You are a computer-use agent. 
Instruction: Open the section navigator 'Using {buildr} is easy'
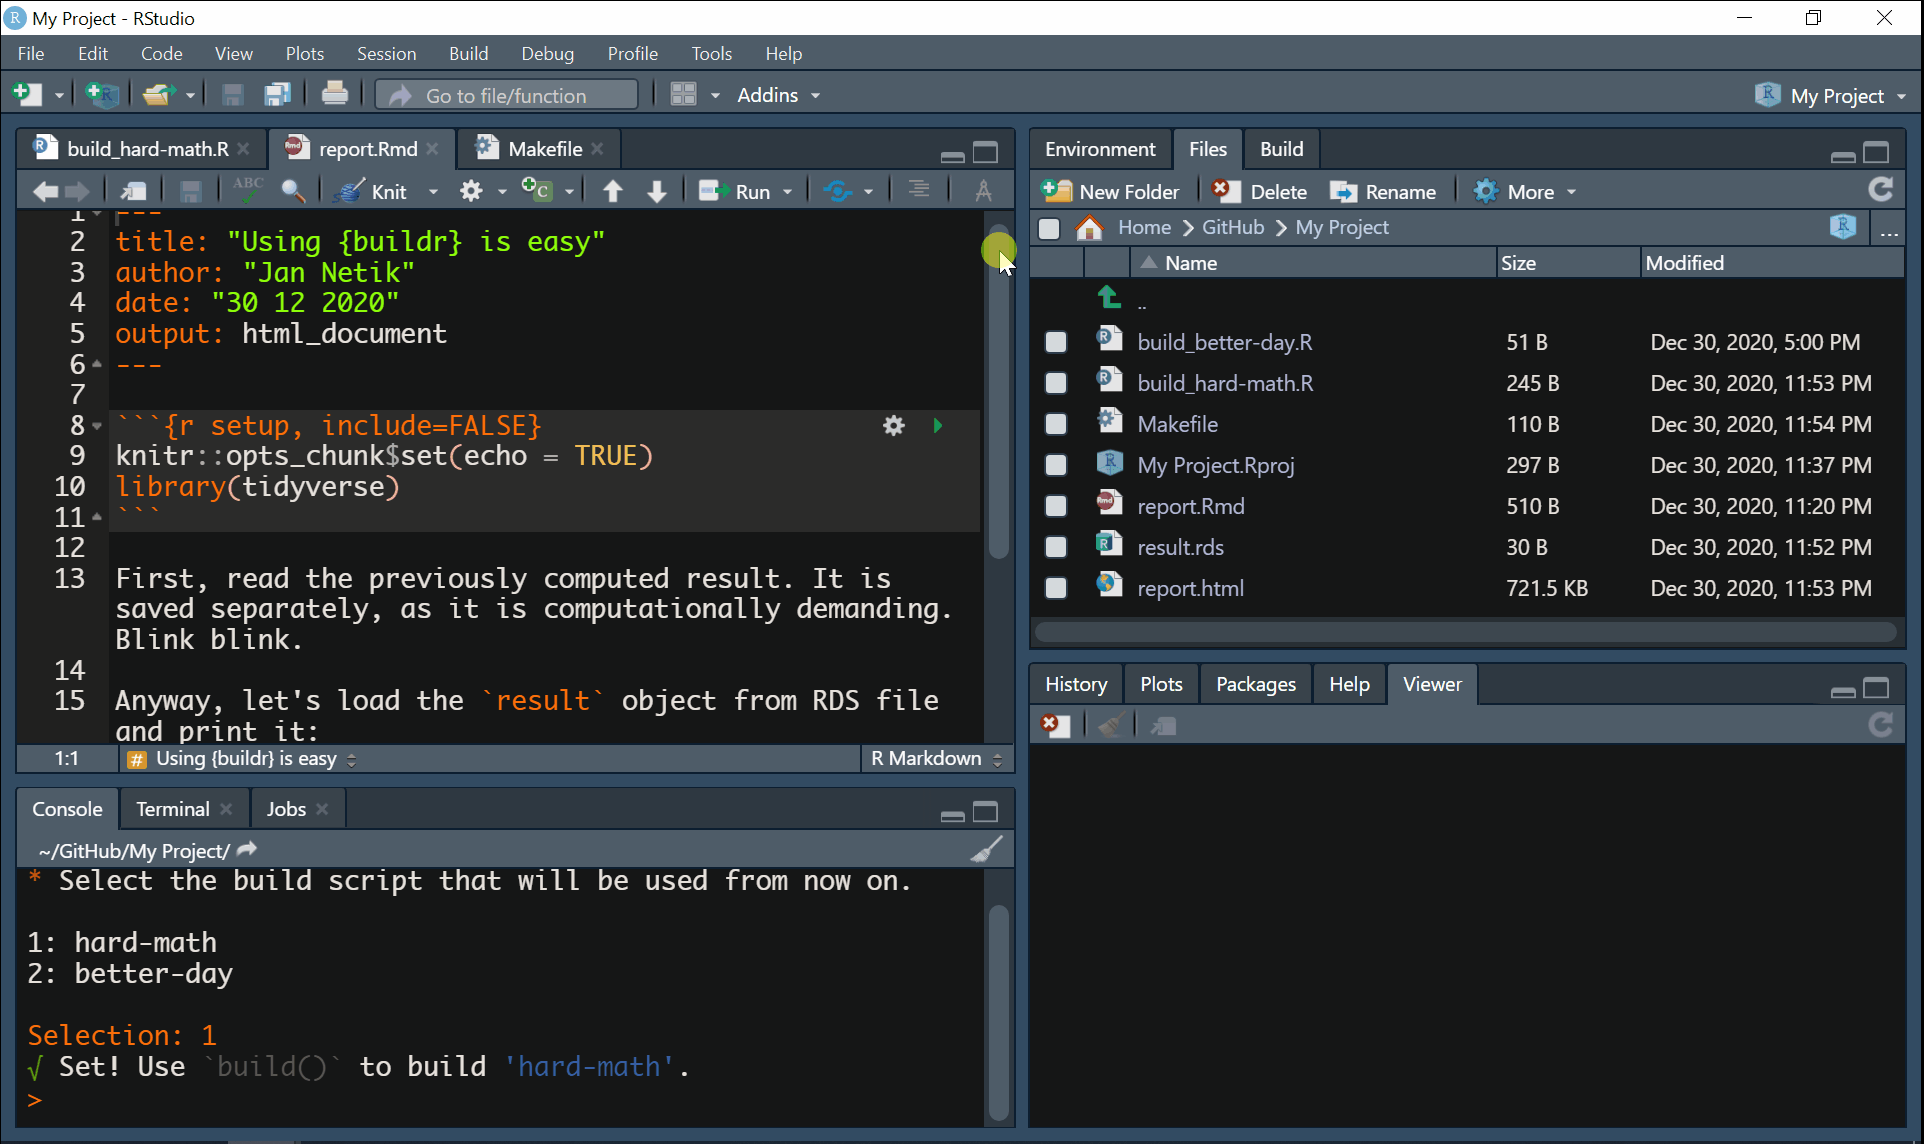click(243, 759)
